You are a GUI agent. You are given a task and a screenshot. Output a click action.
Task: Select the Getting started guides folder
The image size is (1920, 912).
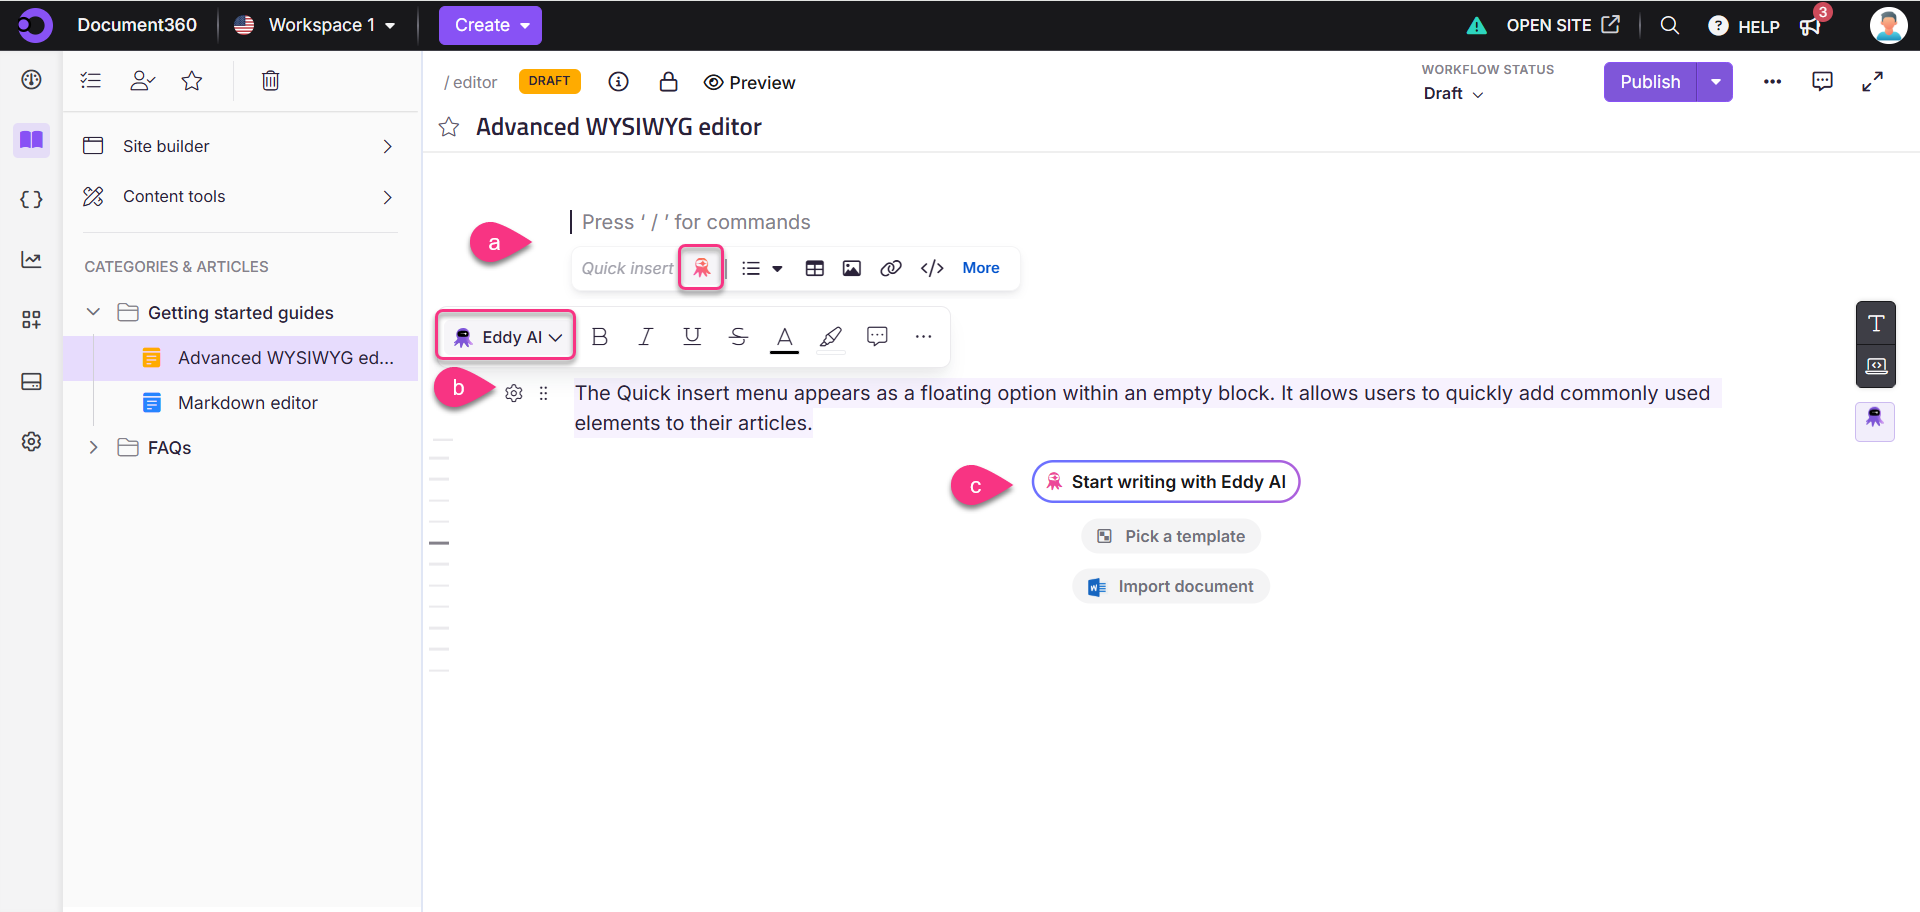pyautogui.click(x=240, y=313)
